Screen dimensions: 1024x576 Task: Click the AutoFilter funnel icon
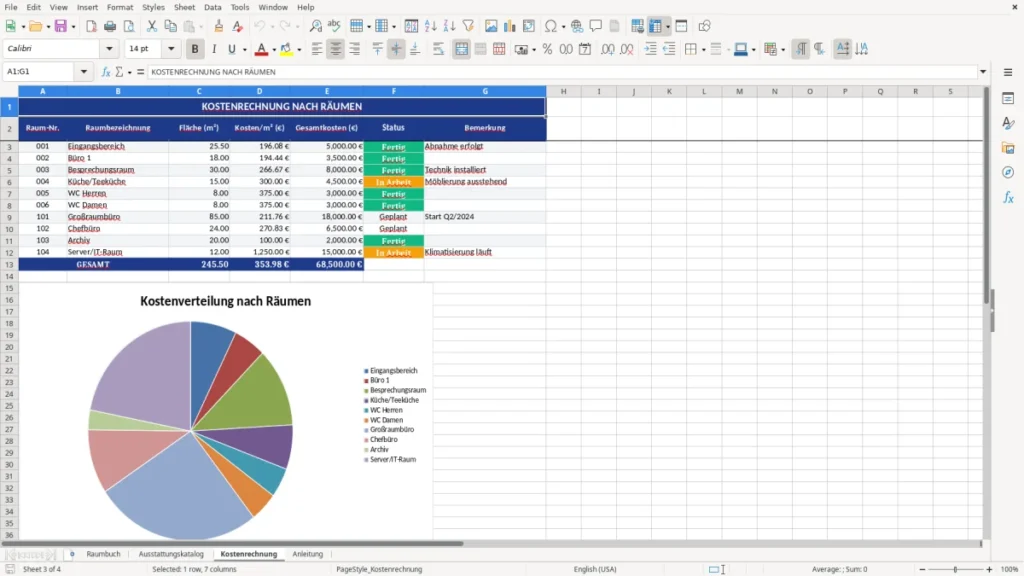468,26
